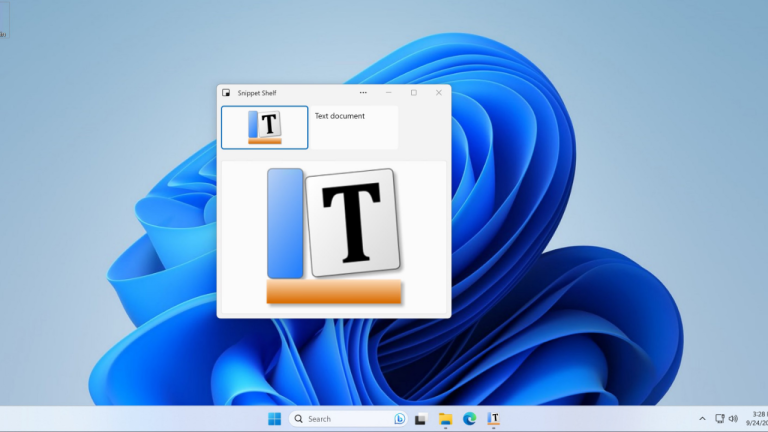Close the Snippet Shelf window

click(x=439, y=93)
